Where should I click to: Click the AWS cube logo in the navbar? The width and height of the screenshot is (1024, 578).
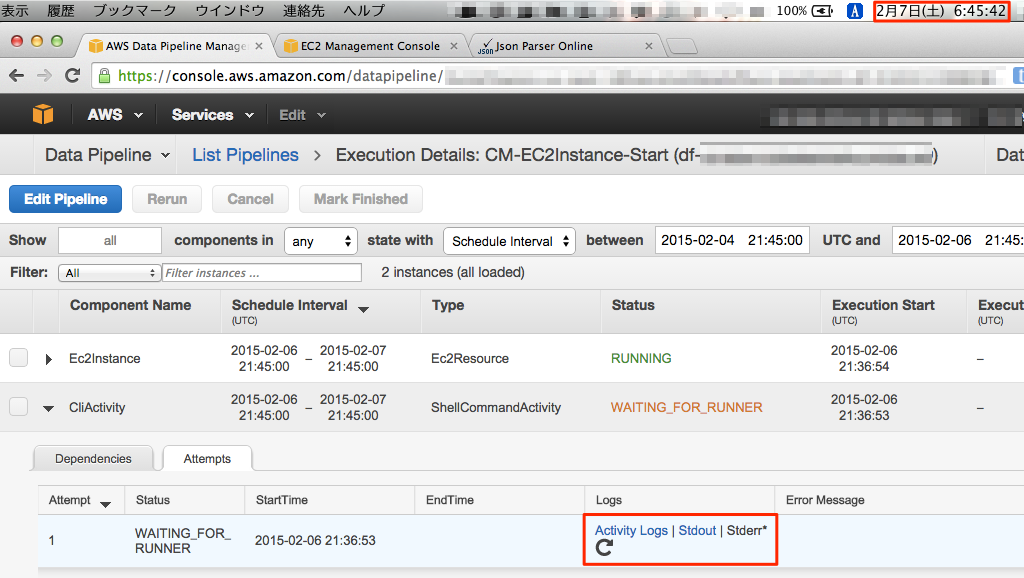42,114
